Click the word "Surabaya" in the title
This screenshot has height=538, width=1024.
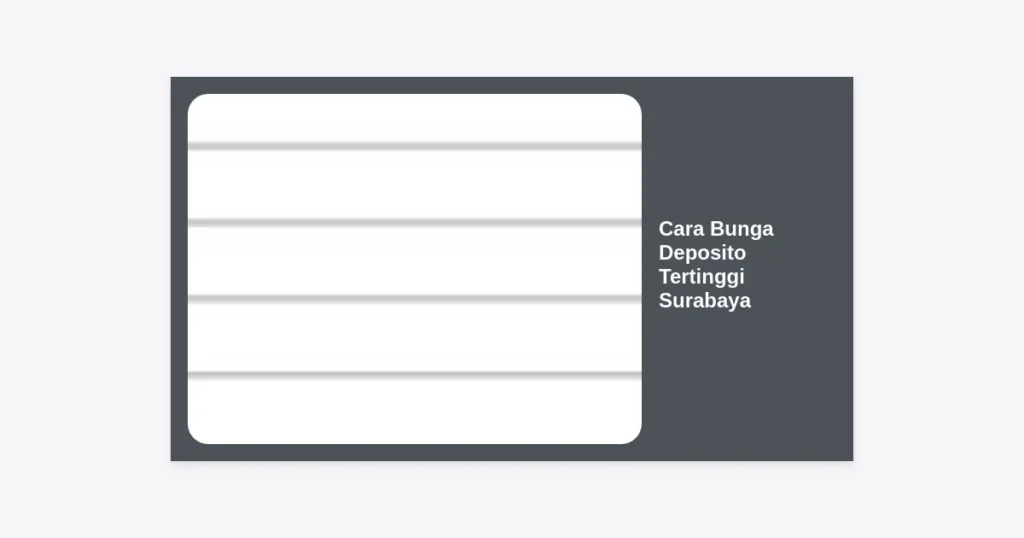pyautogui.click(x=704, y=301)
